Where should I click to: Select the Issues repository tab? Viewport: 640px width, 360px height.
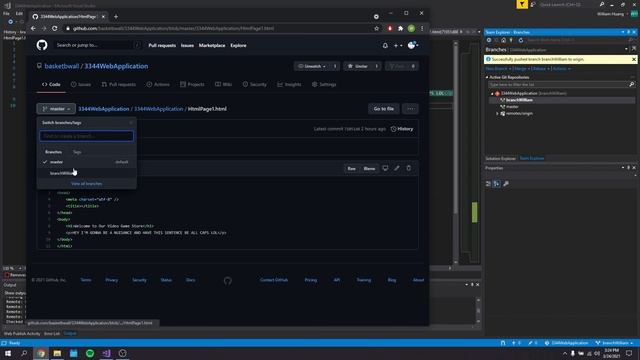pyautogui.click(x=81, y=84)
